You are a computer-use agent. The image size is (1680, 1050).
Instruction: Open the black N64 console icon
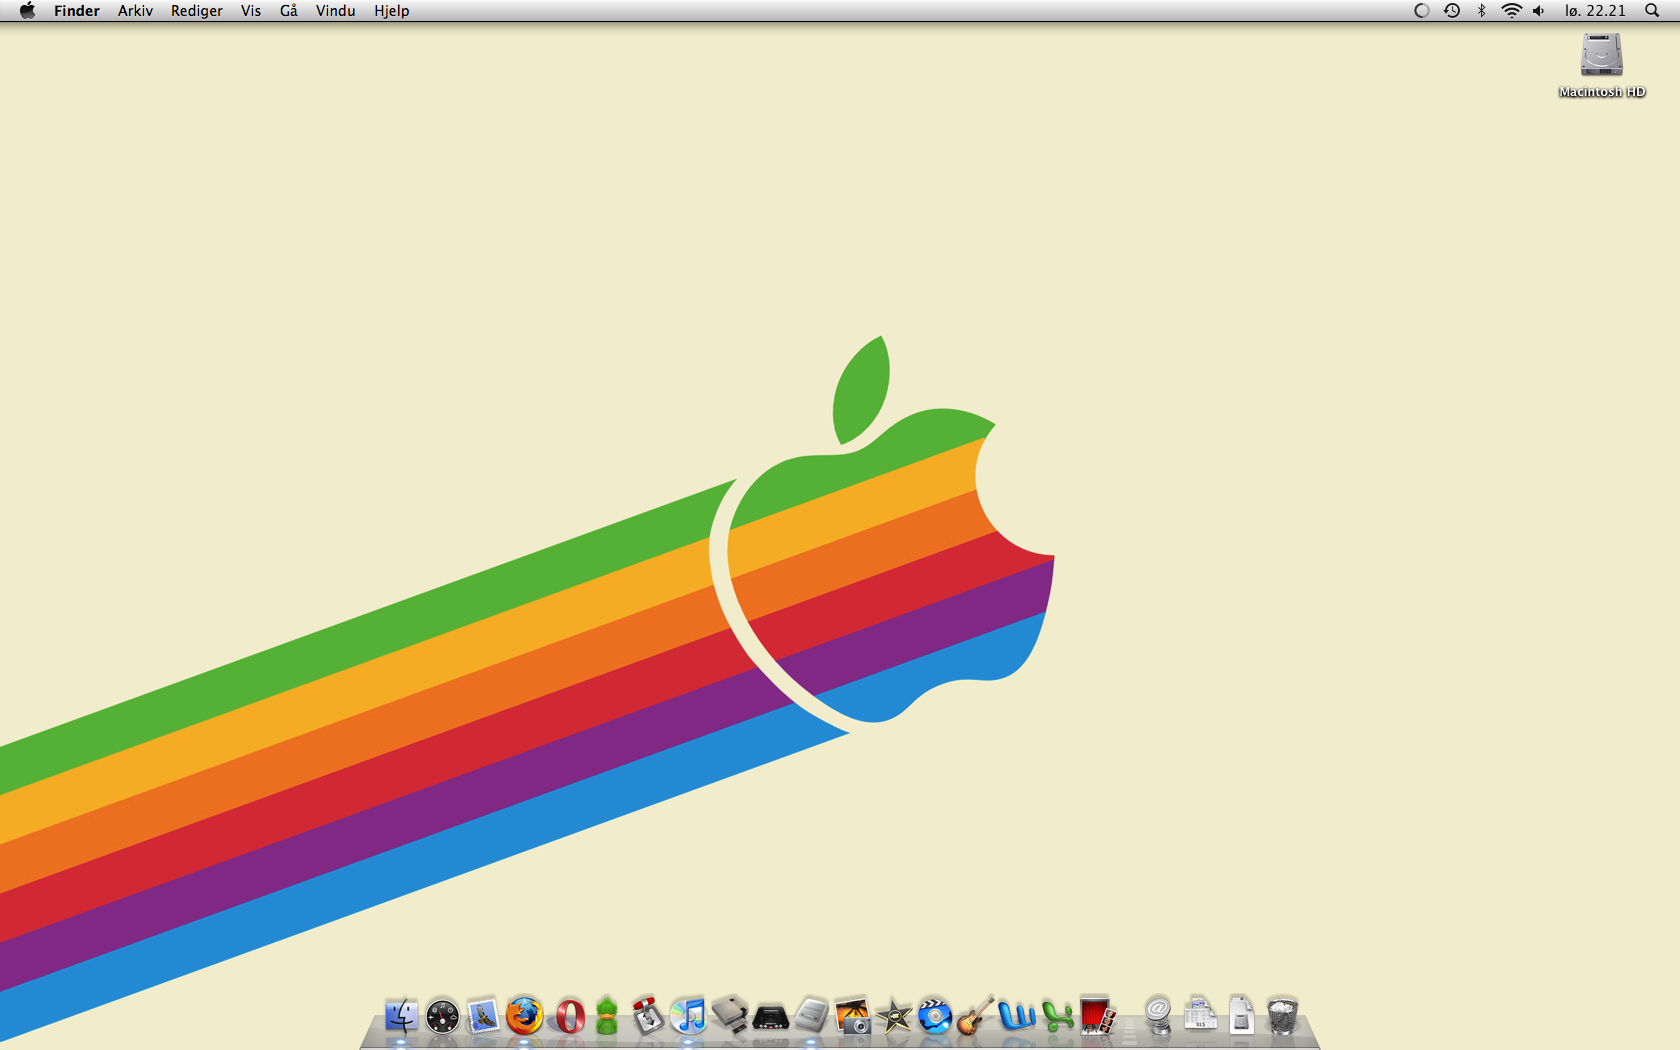771,1017
